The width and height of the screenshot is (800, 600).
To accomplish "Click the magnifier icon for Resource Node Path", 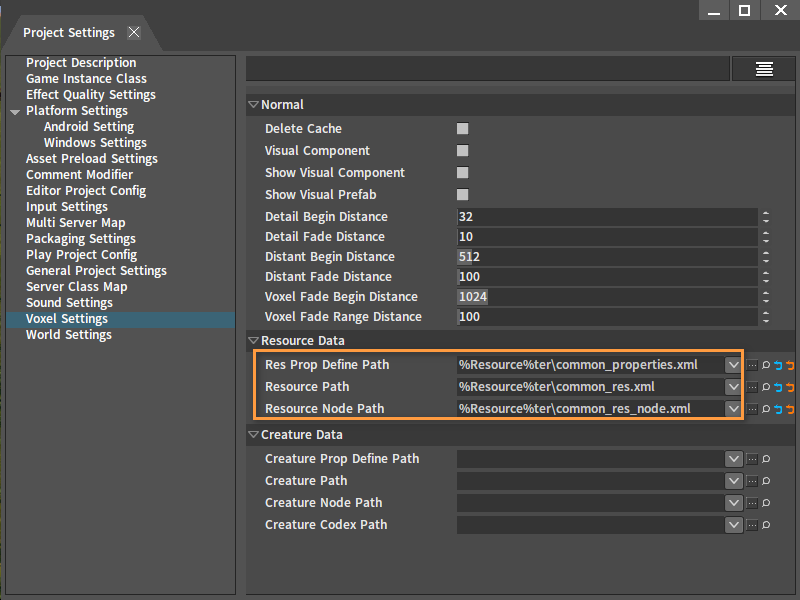I will pyautogui.click(x=766, y=409).
